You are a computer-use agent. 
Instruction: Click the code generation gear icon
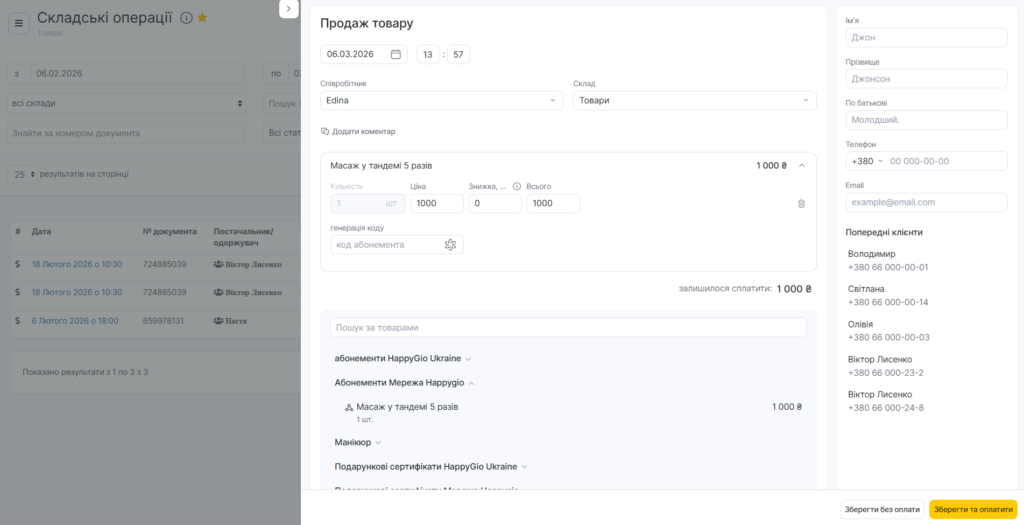pos(450,245)
